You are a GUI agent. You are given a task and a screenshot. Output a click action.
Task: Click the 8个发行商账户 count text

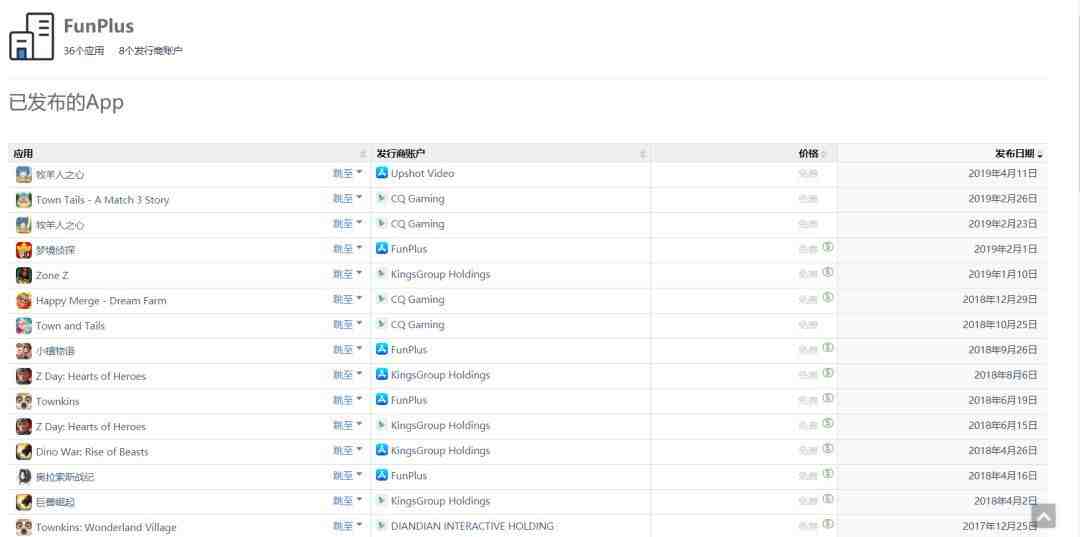click(151, 50)
